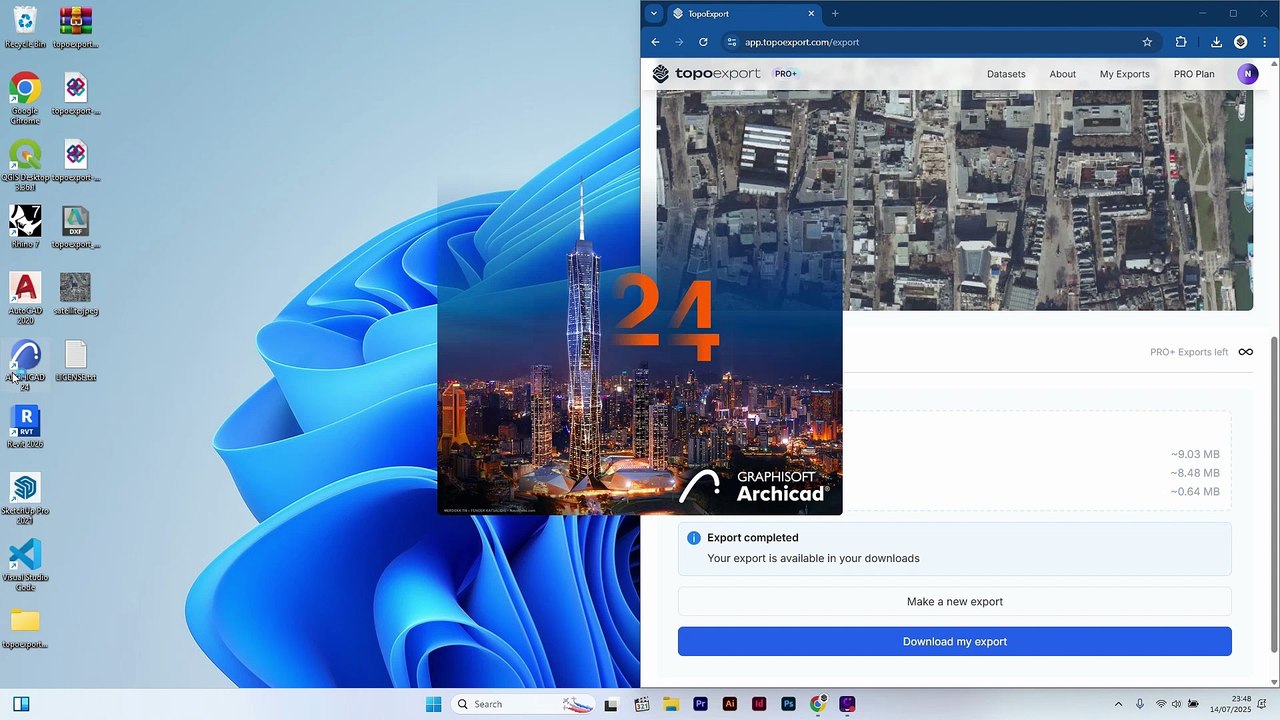Click the page vertical scrollbar thumb
The width and height of the screenshot is (1280, 720).
pos(1274,495)
